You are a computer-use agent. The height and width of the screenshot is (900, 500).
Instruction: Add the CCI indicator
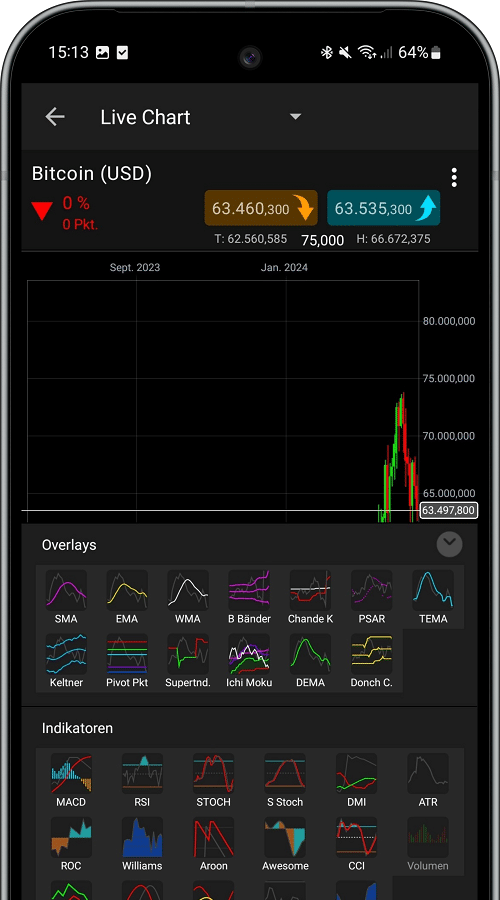(x=356, y=844)
